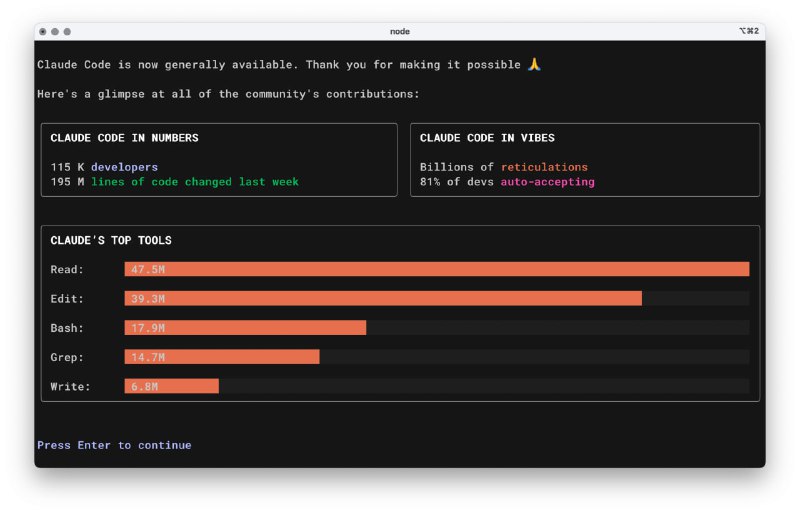Image resolution: width=800 pixels, height=513 pixels.
Task: Click the 'CLAUDE CODE IN VIBES' heading
Action: tap(487, 138)
